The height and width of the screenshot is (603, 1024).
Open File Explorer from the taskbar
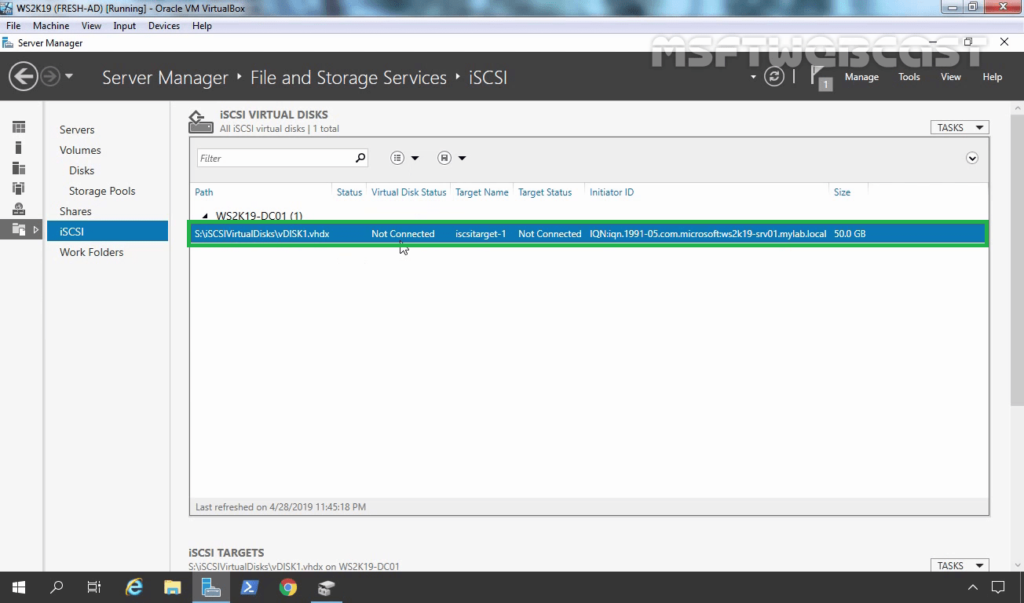pyautogui.click(x=172, y=587)
